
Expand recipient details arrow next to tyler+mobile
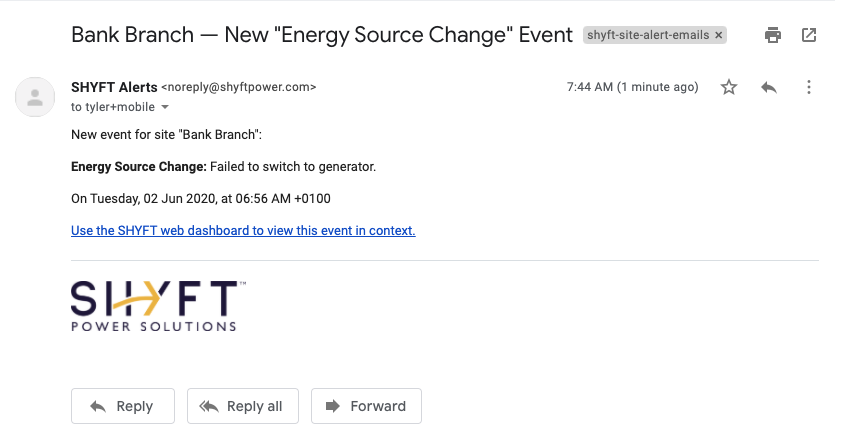tap(165, 107)
